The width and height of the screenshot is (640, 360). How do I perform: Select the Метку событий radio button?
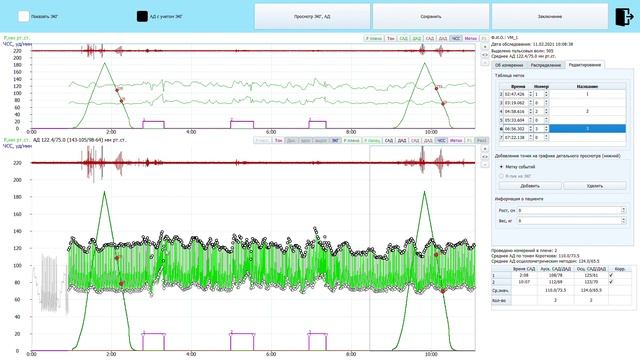click(502, 167)
